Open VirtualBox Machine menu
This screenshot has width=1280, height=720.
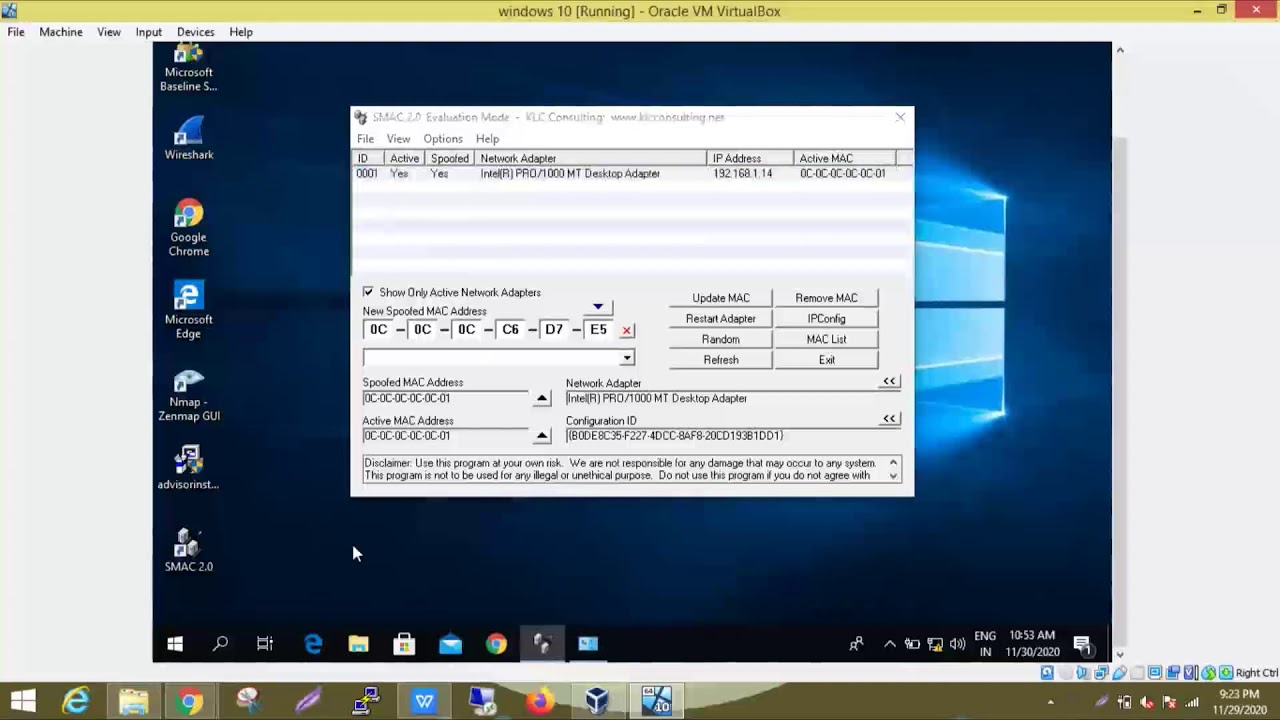(x=61, y=32)
